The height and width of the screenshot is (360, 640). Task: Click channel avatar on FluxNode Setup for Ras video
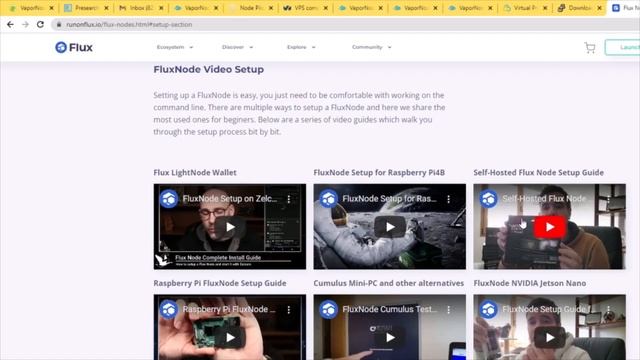(x=329, y=199)
